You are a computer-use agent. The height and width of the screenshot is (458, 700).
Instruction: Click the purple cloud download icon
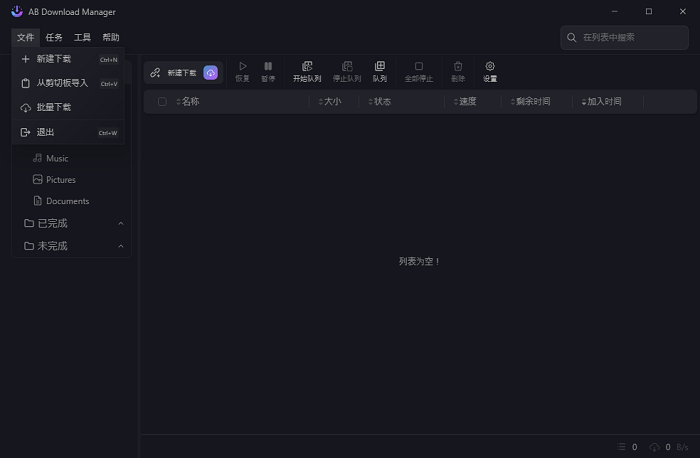coord(211,73)
